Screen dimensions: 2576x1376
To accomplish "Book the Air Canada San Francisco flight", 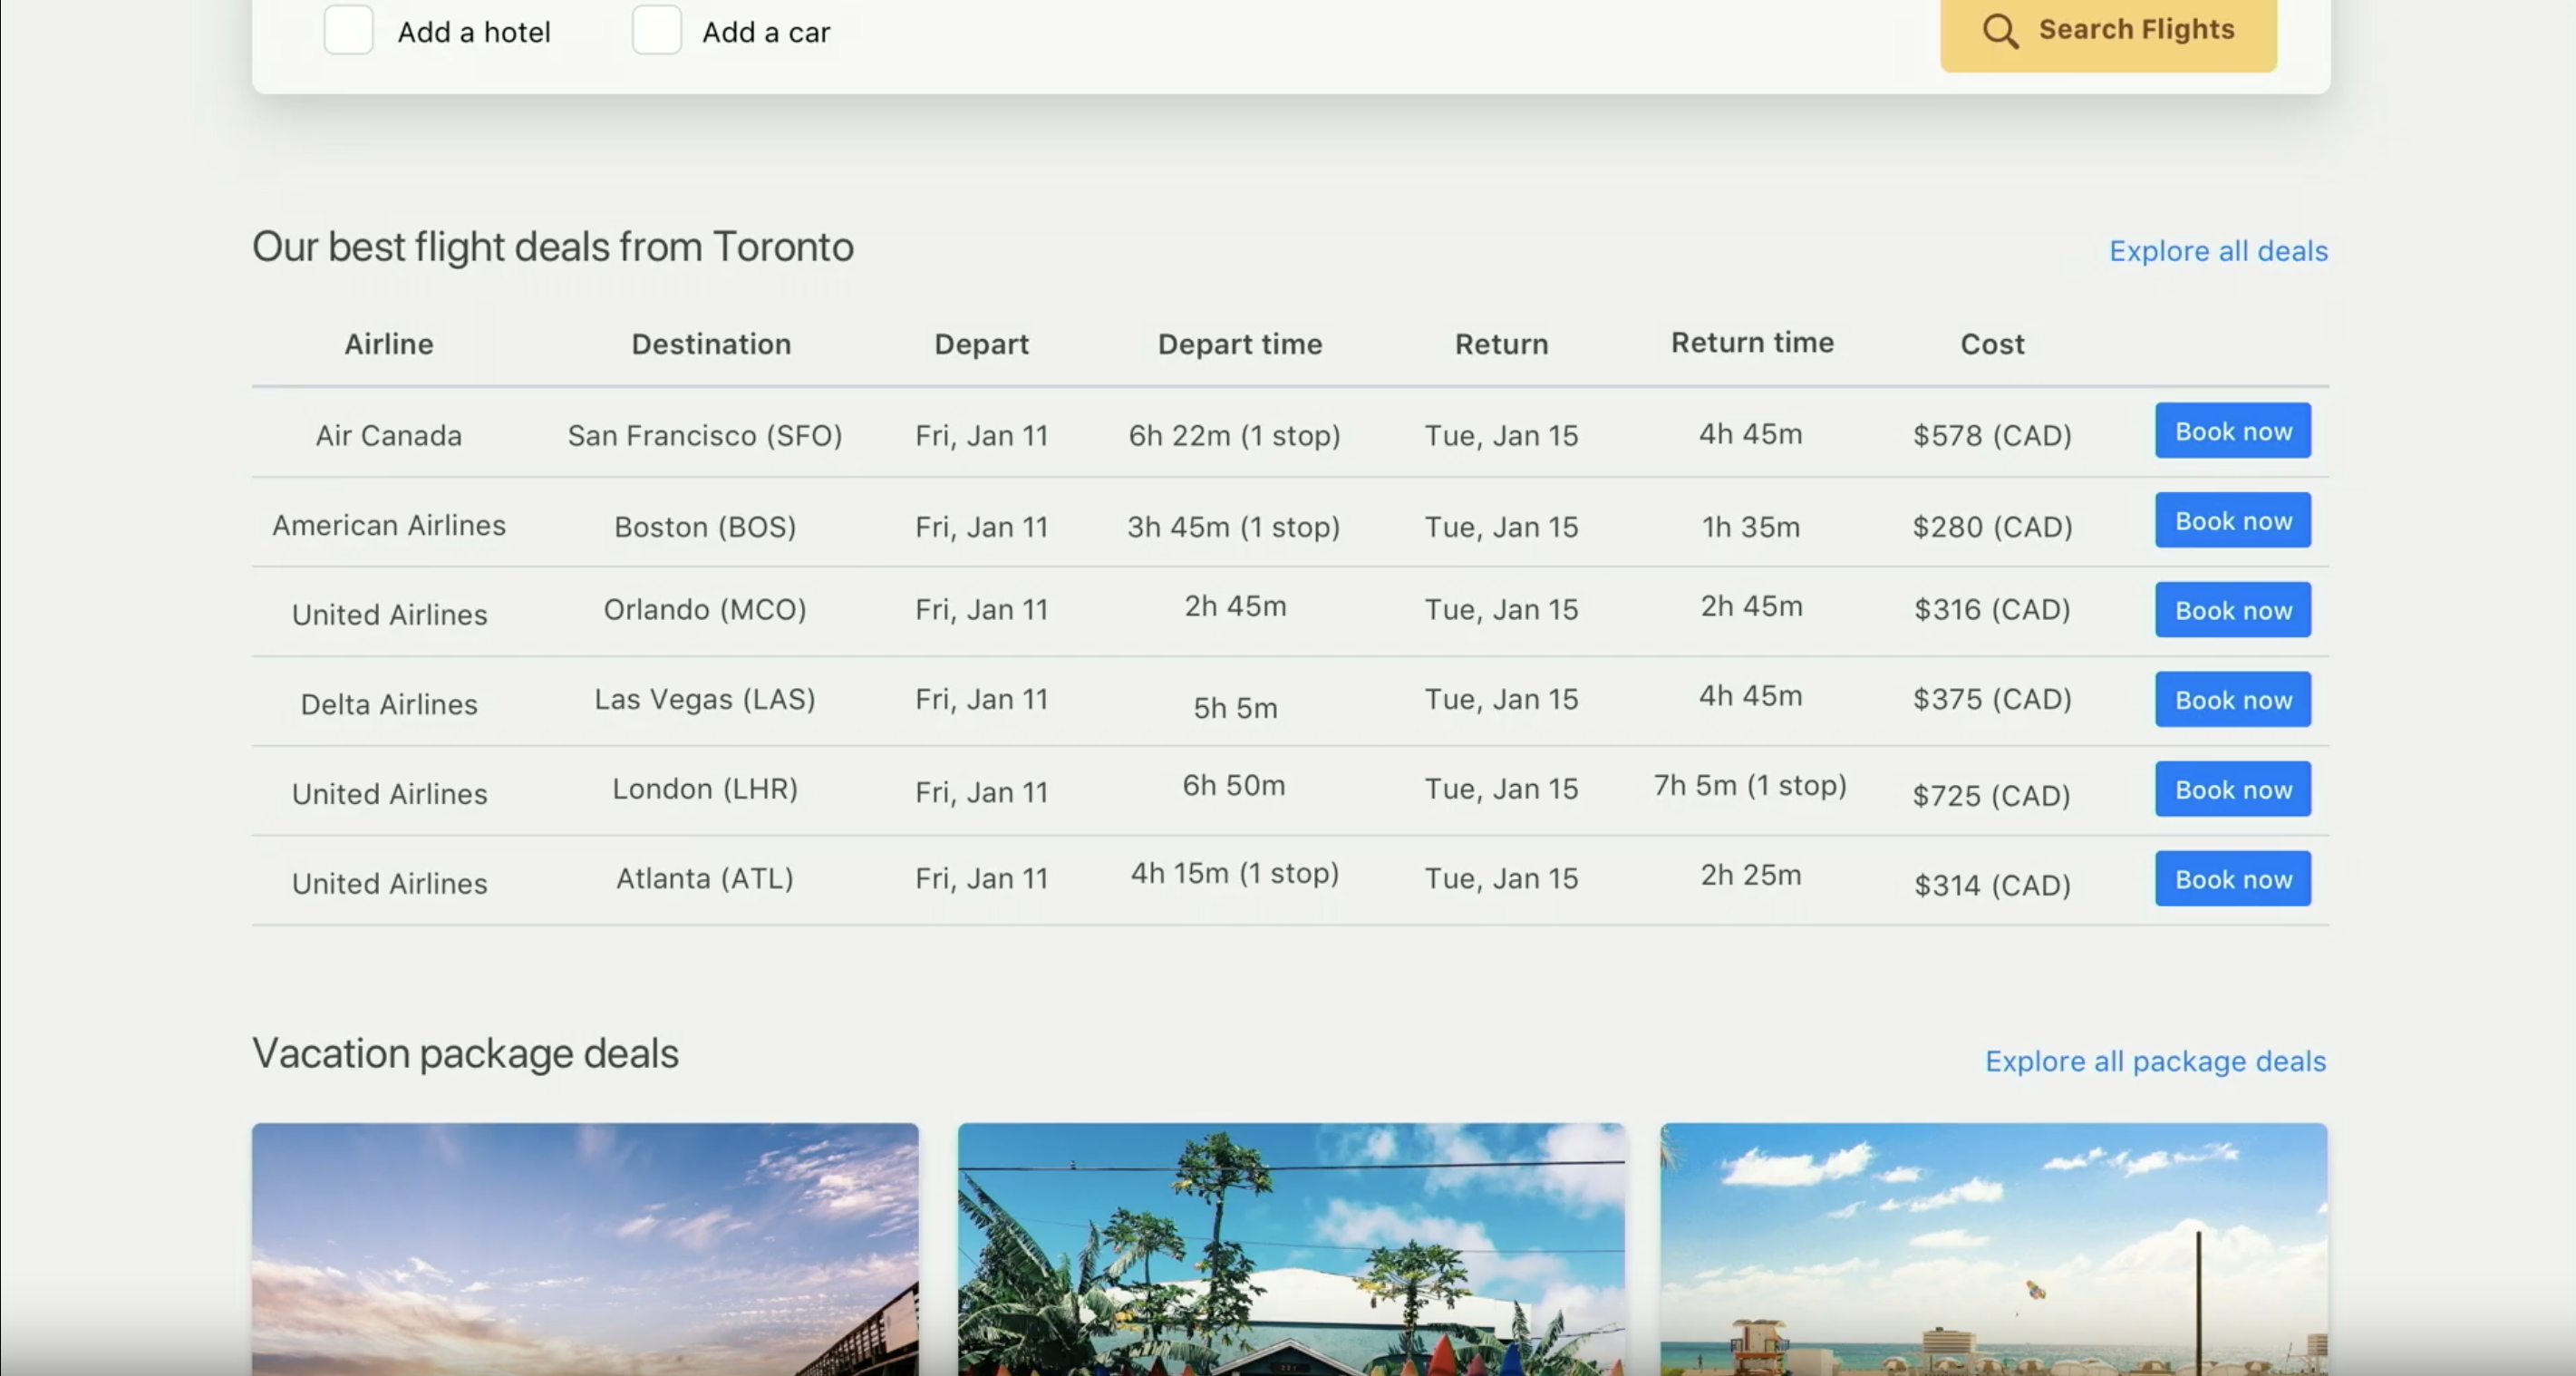I will [2232, 431].
